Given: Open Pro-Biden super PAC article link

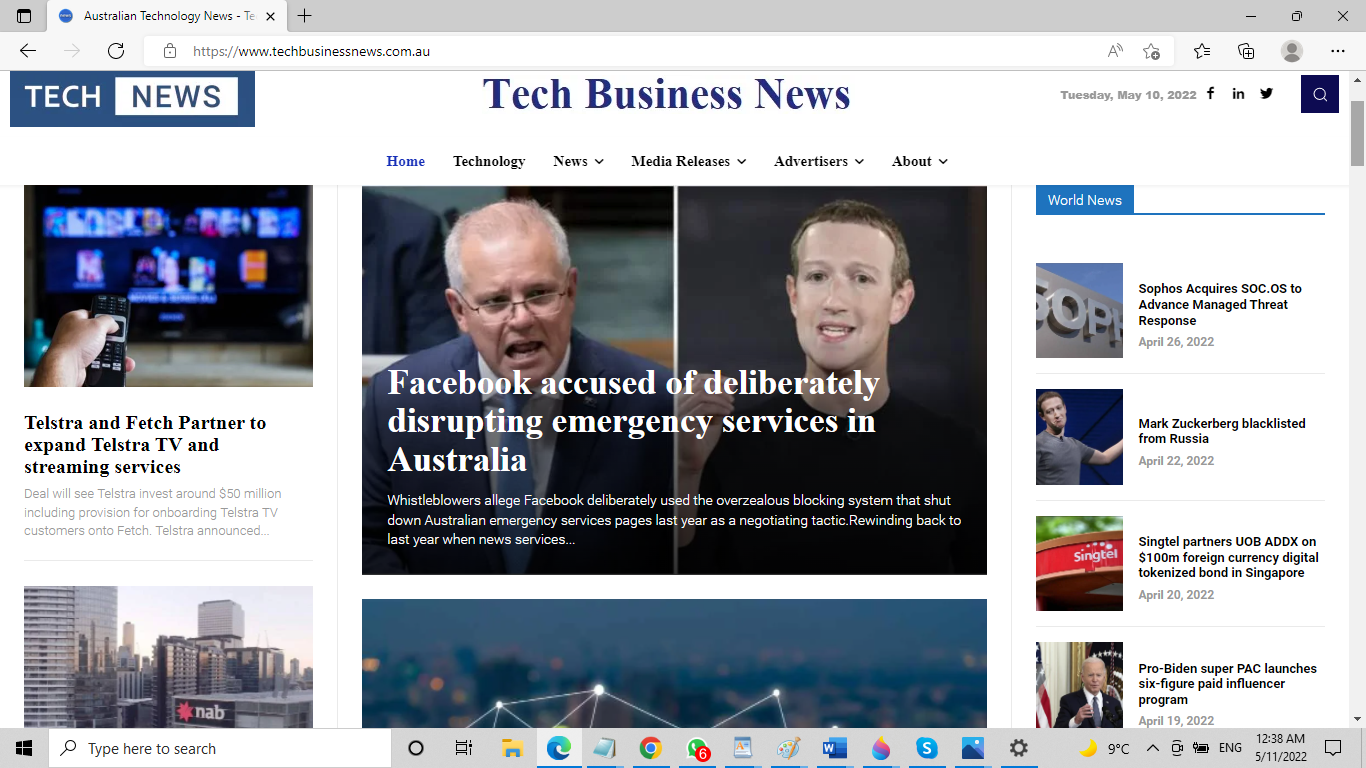Looking at the screenshot, I should [x=1227, y=684].
